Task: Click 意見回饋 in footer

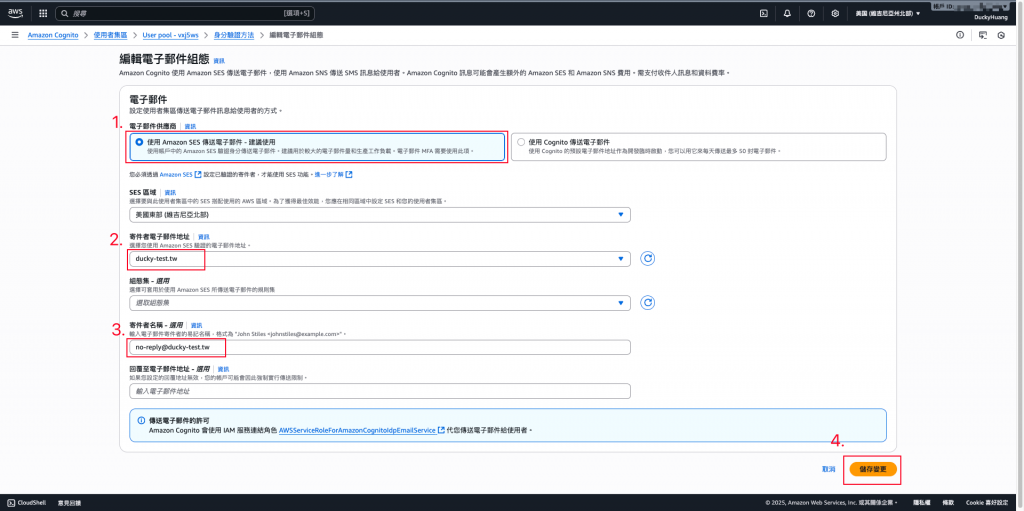Action: 69,503
